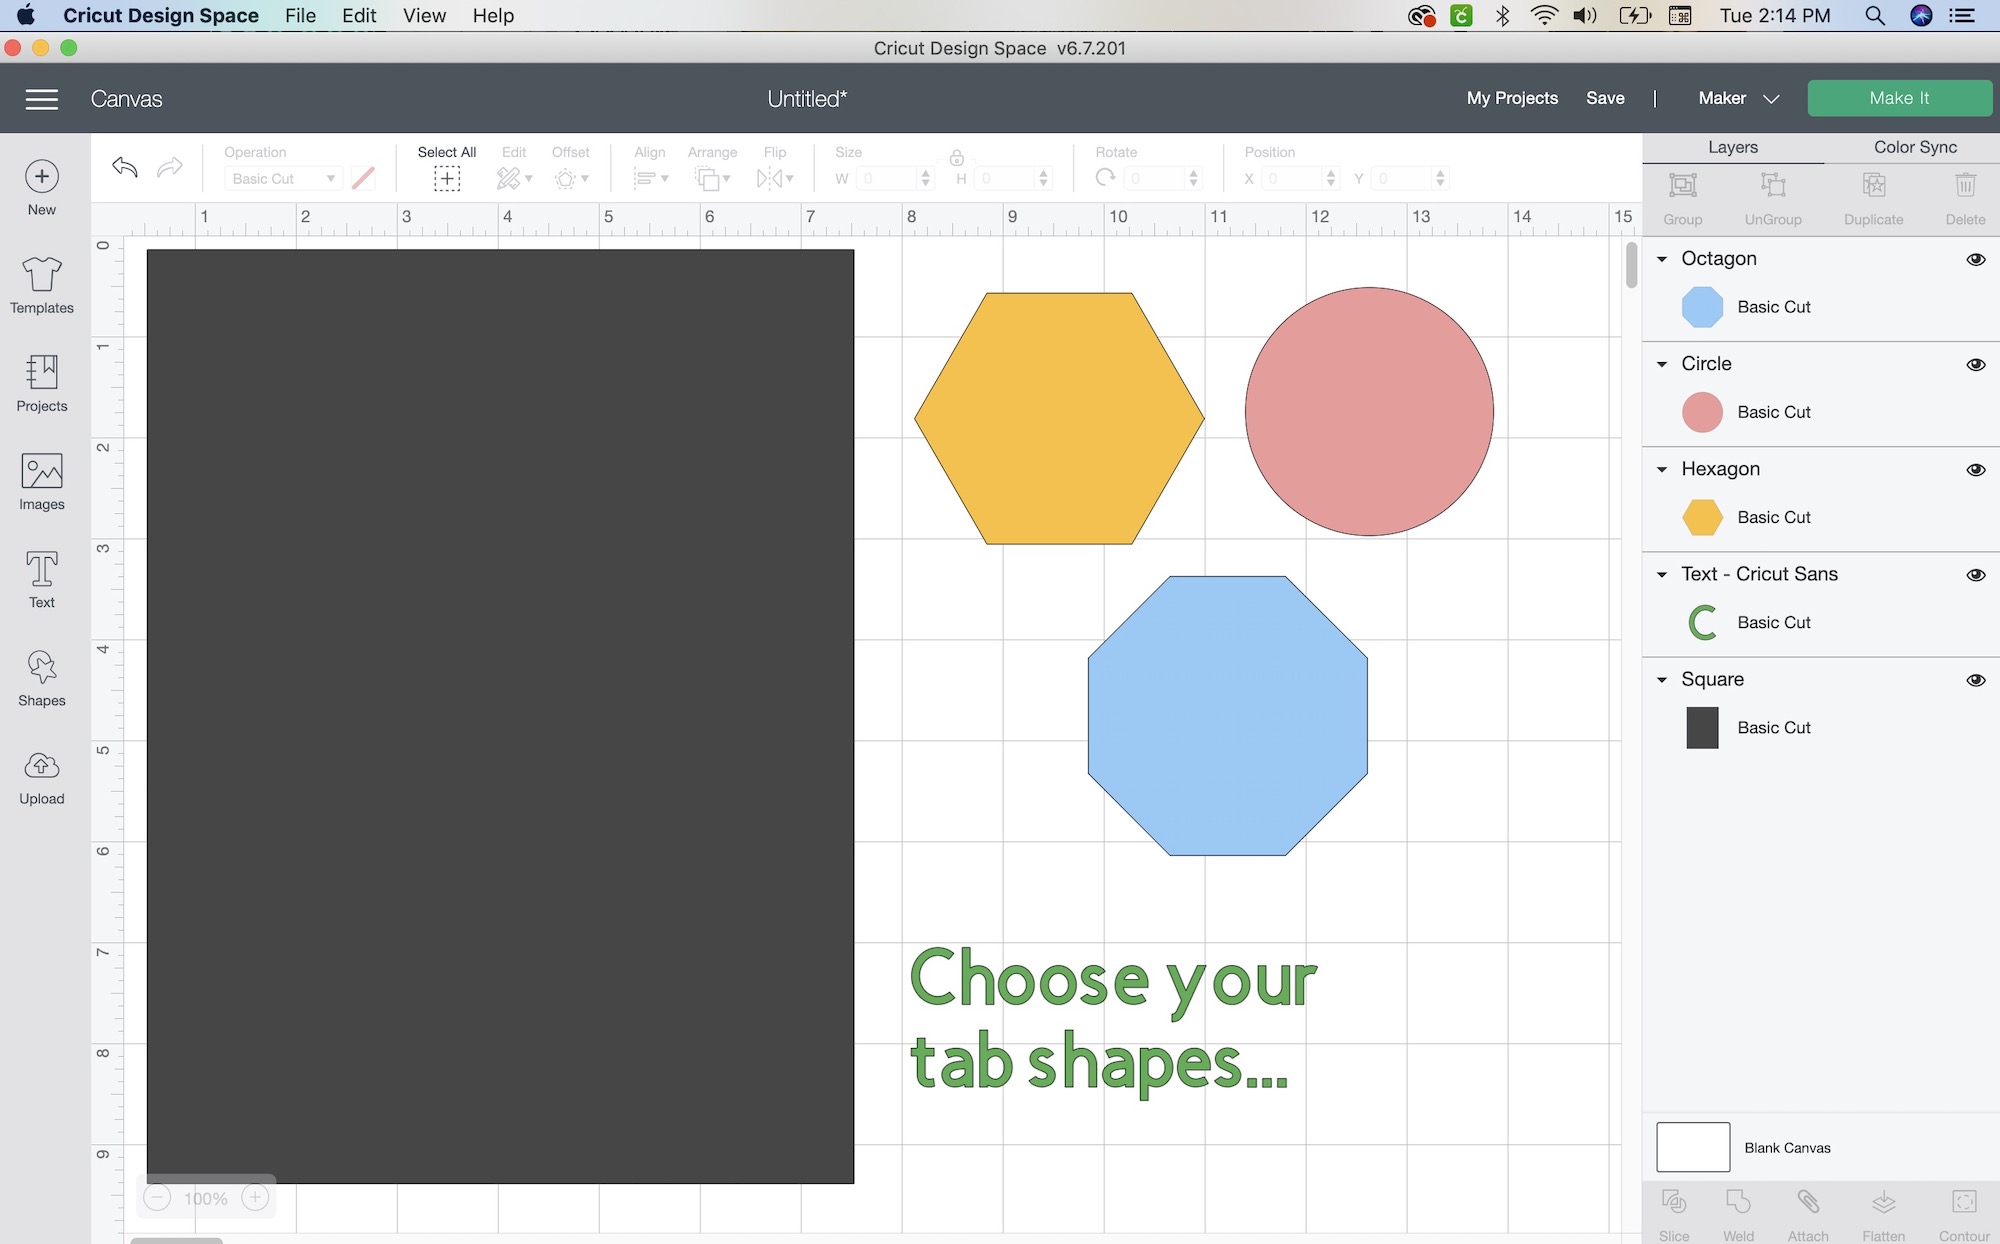Open the Shapes tool

[41, 679]
